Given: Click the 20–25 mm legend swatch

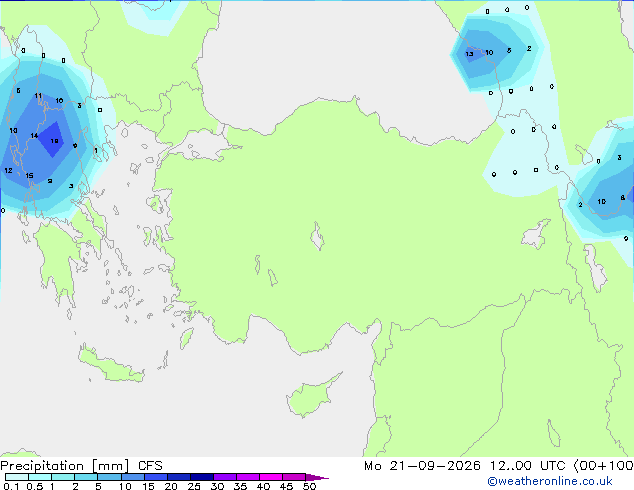Looking at the screenshot, I should click(179, 477).
